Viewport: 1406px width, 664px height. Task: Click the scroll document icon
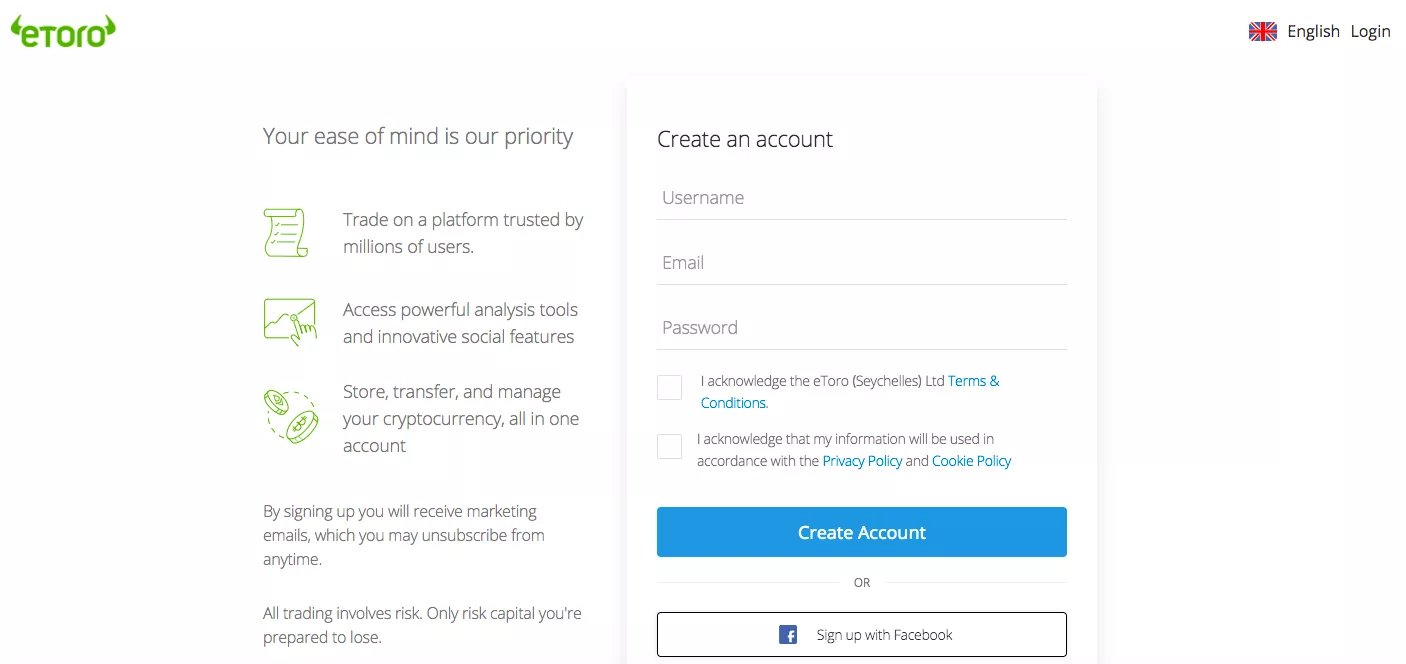[286, 233]
